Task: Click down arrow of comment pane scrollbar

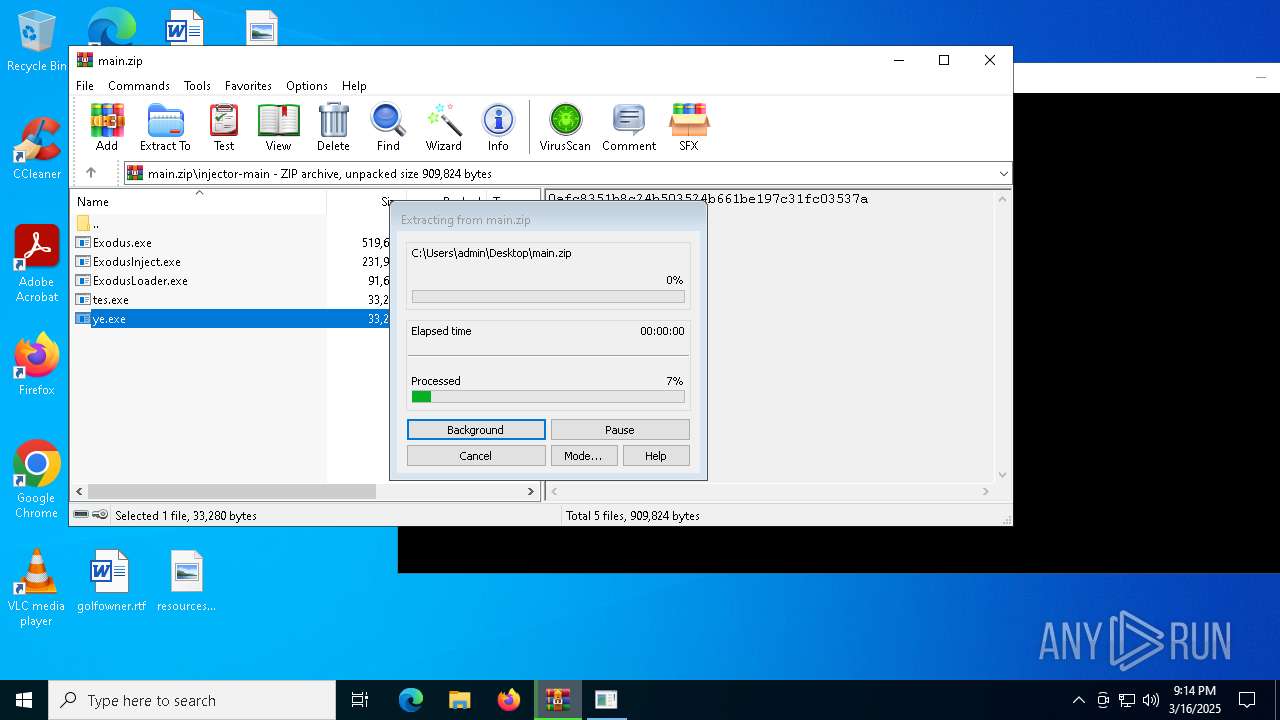Action: (1003, 475)
